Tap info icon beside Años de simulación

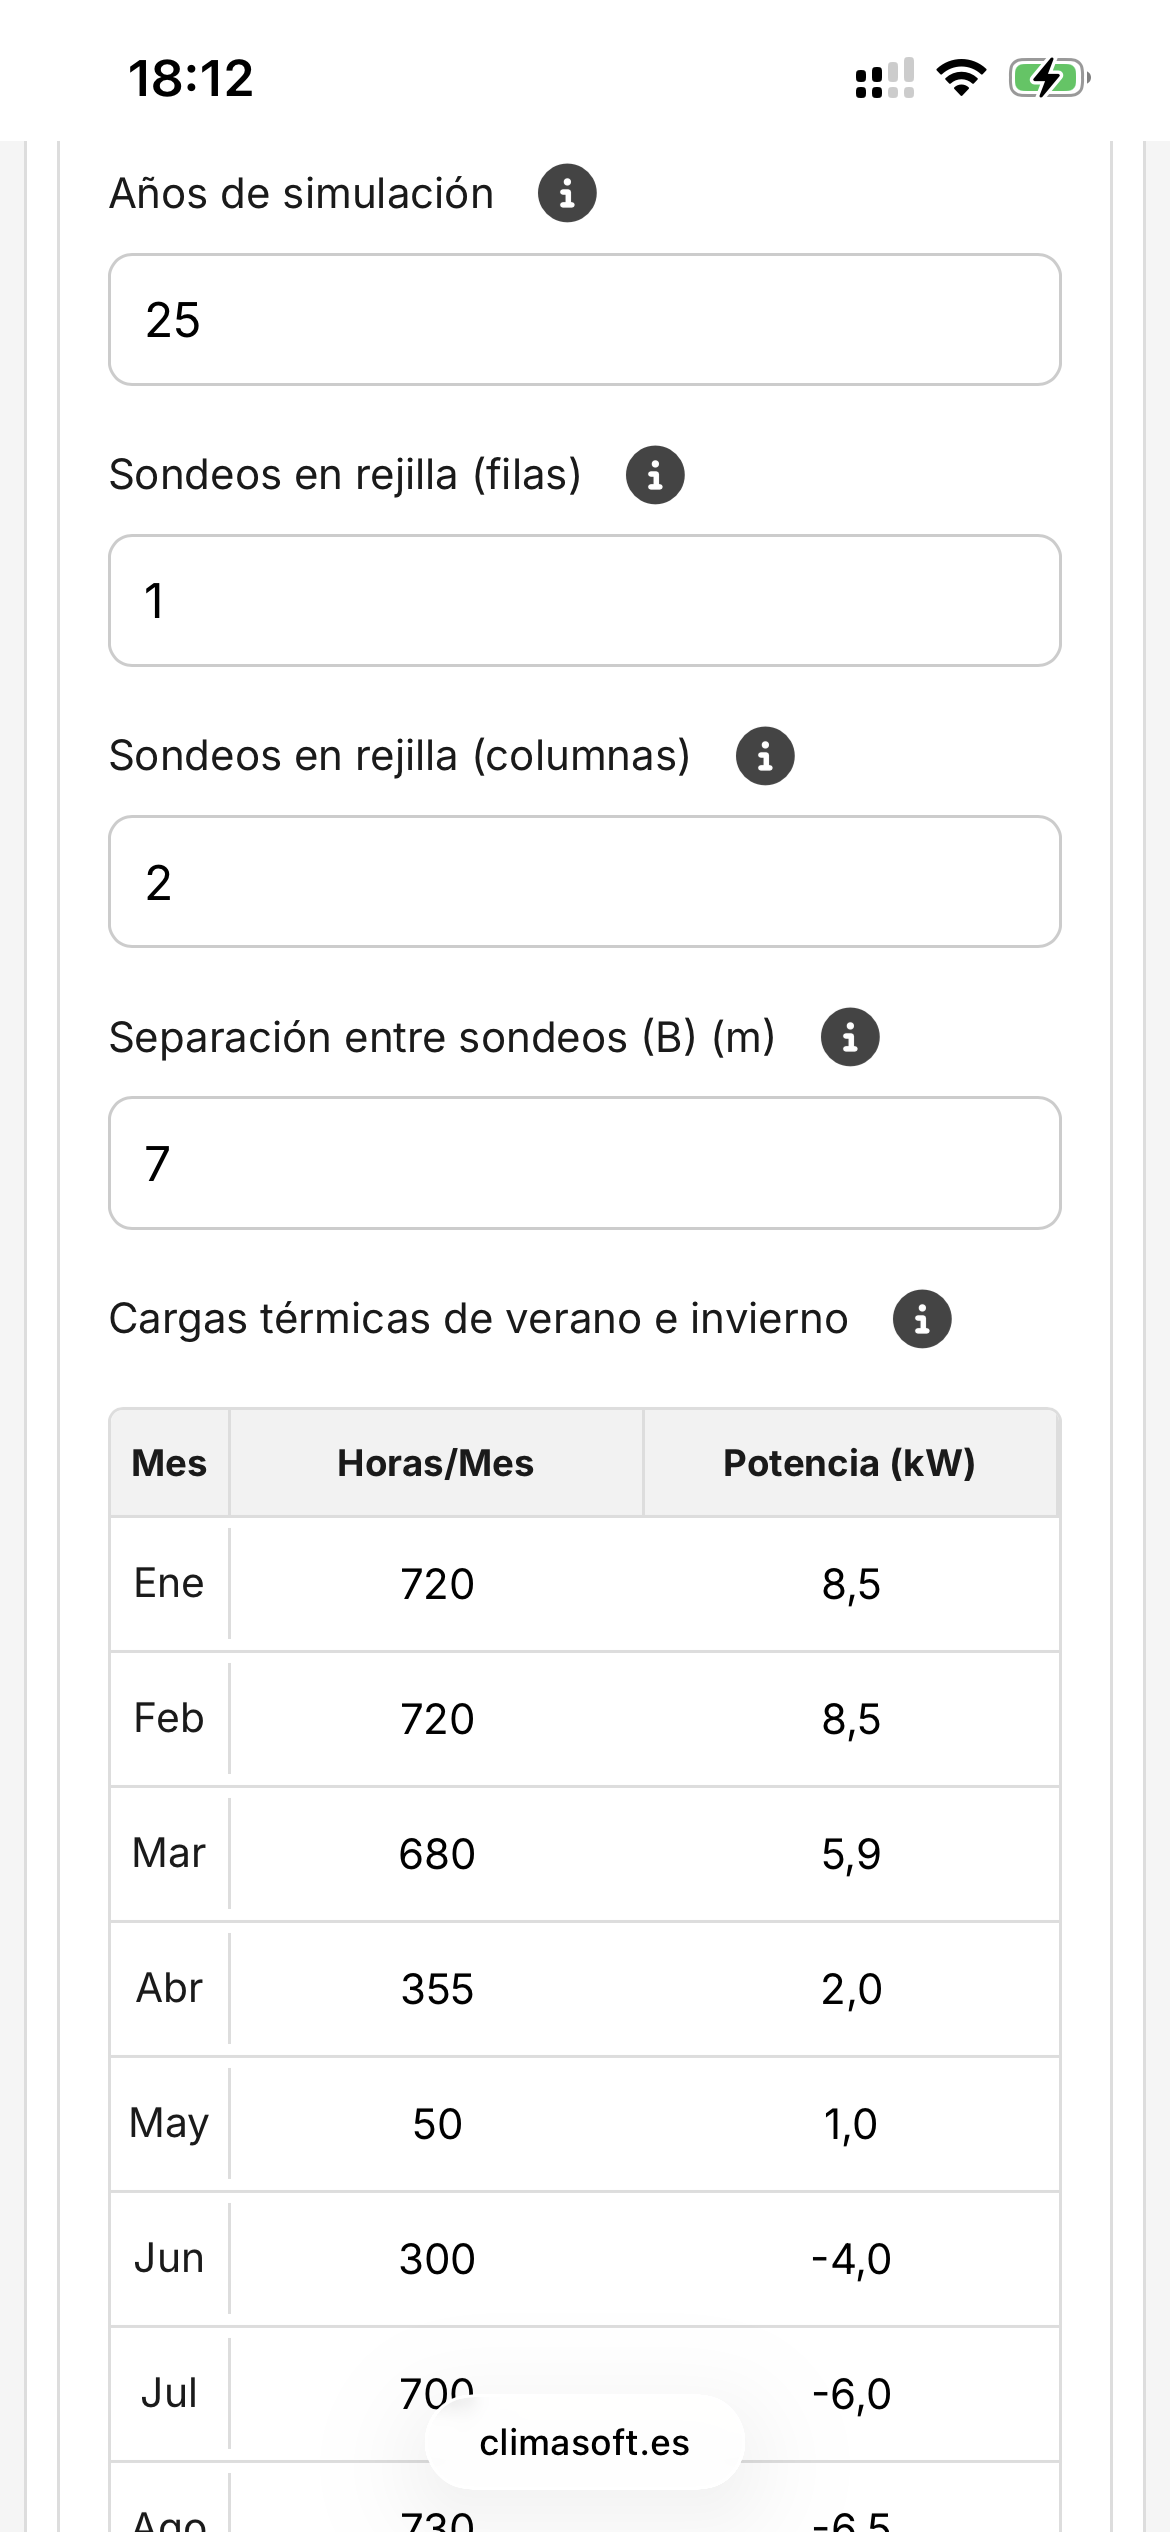567,193
